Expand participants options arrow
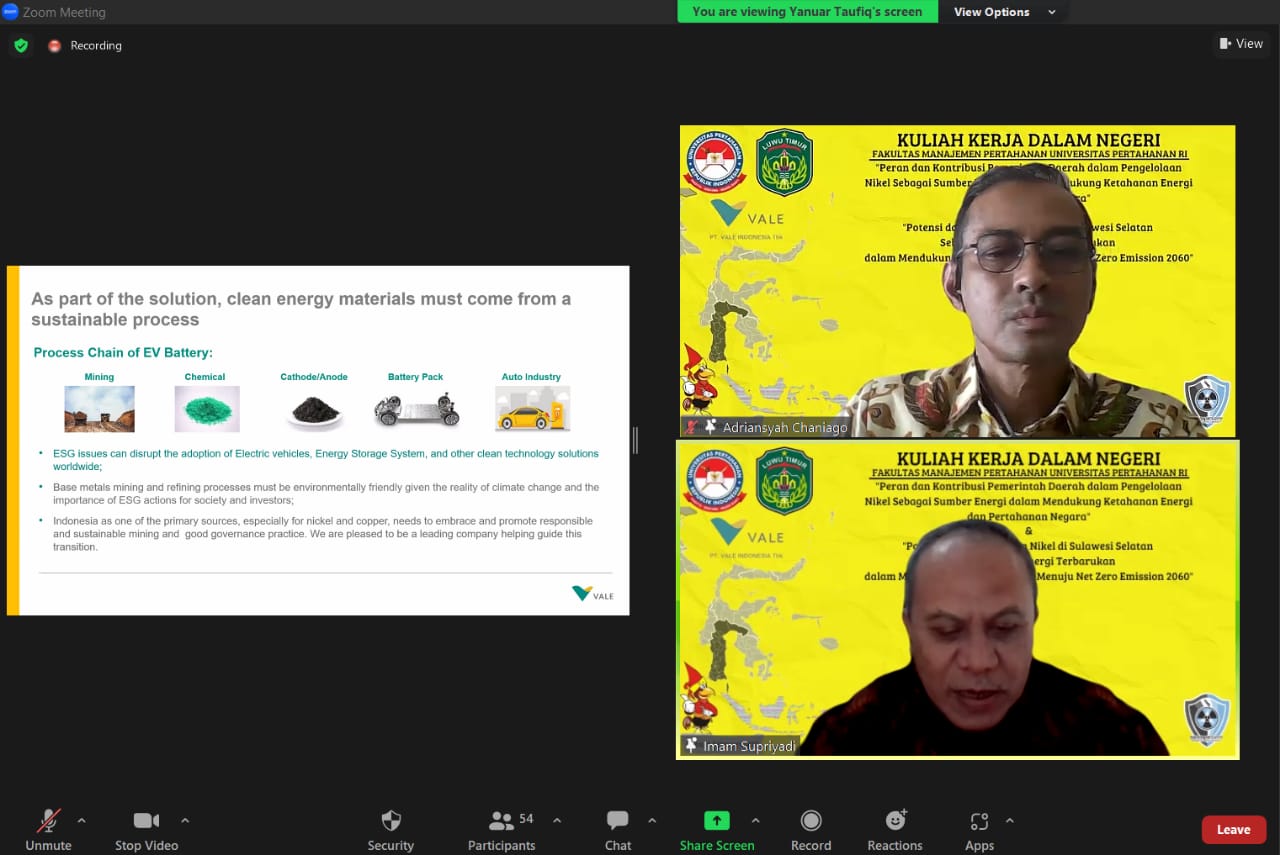 [x=557, y=821]
